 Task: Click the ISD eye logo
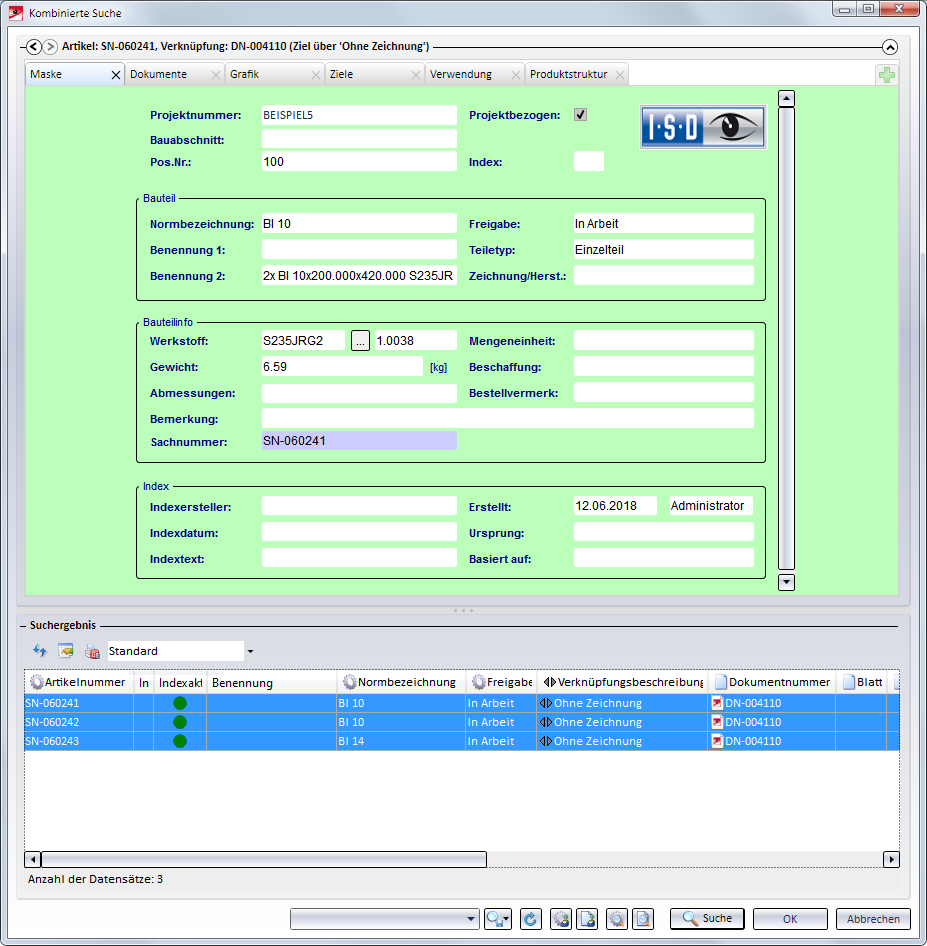703,127
